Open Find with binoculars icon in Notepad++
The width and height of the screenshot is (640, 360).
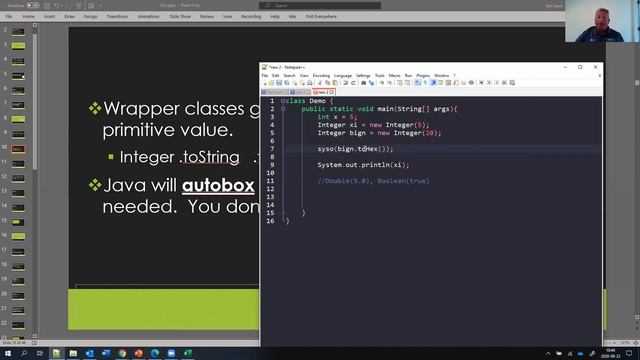pos(364,83)
